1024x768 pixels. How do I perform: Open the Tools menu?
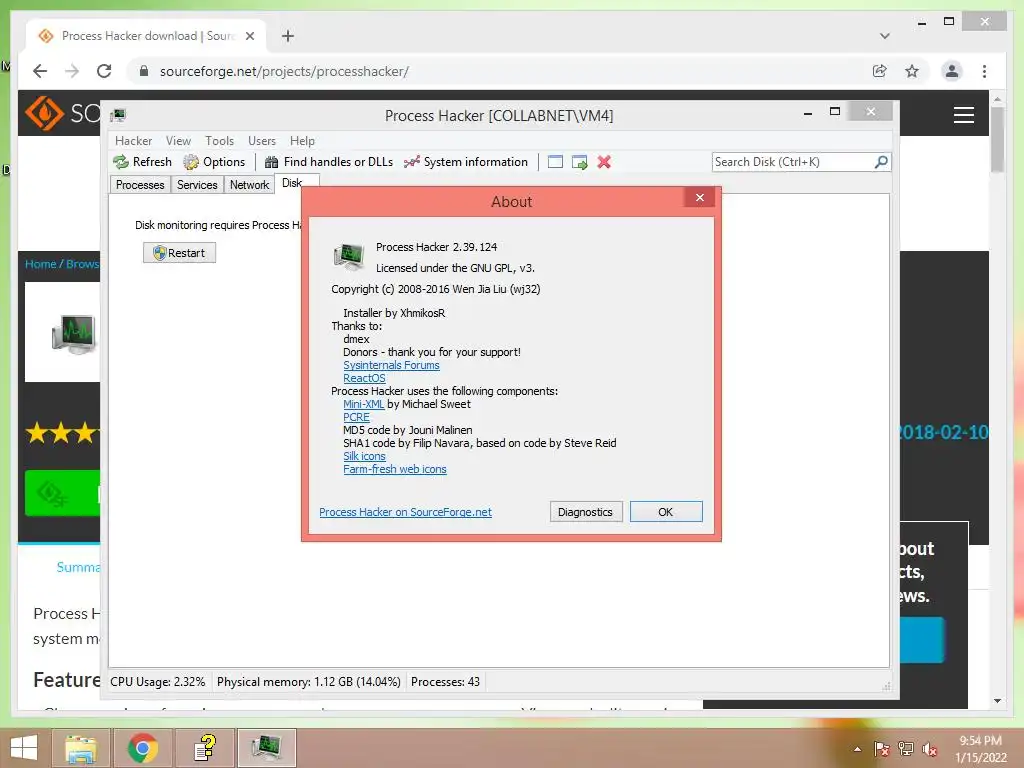coord(219,141)
